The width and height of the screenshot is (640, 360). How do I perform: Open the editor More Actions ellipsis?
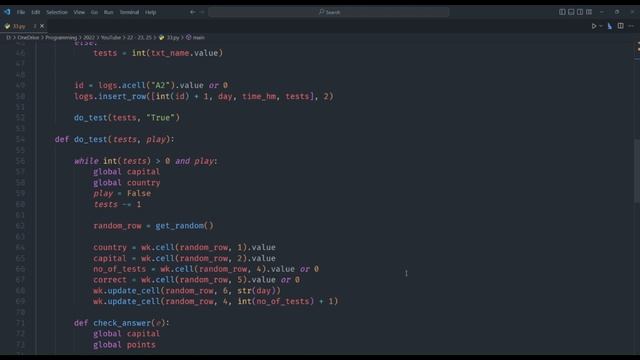631,26
